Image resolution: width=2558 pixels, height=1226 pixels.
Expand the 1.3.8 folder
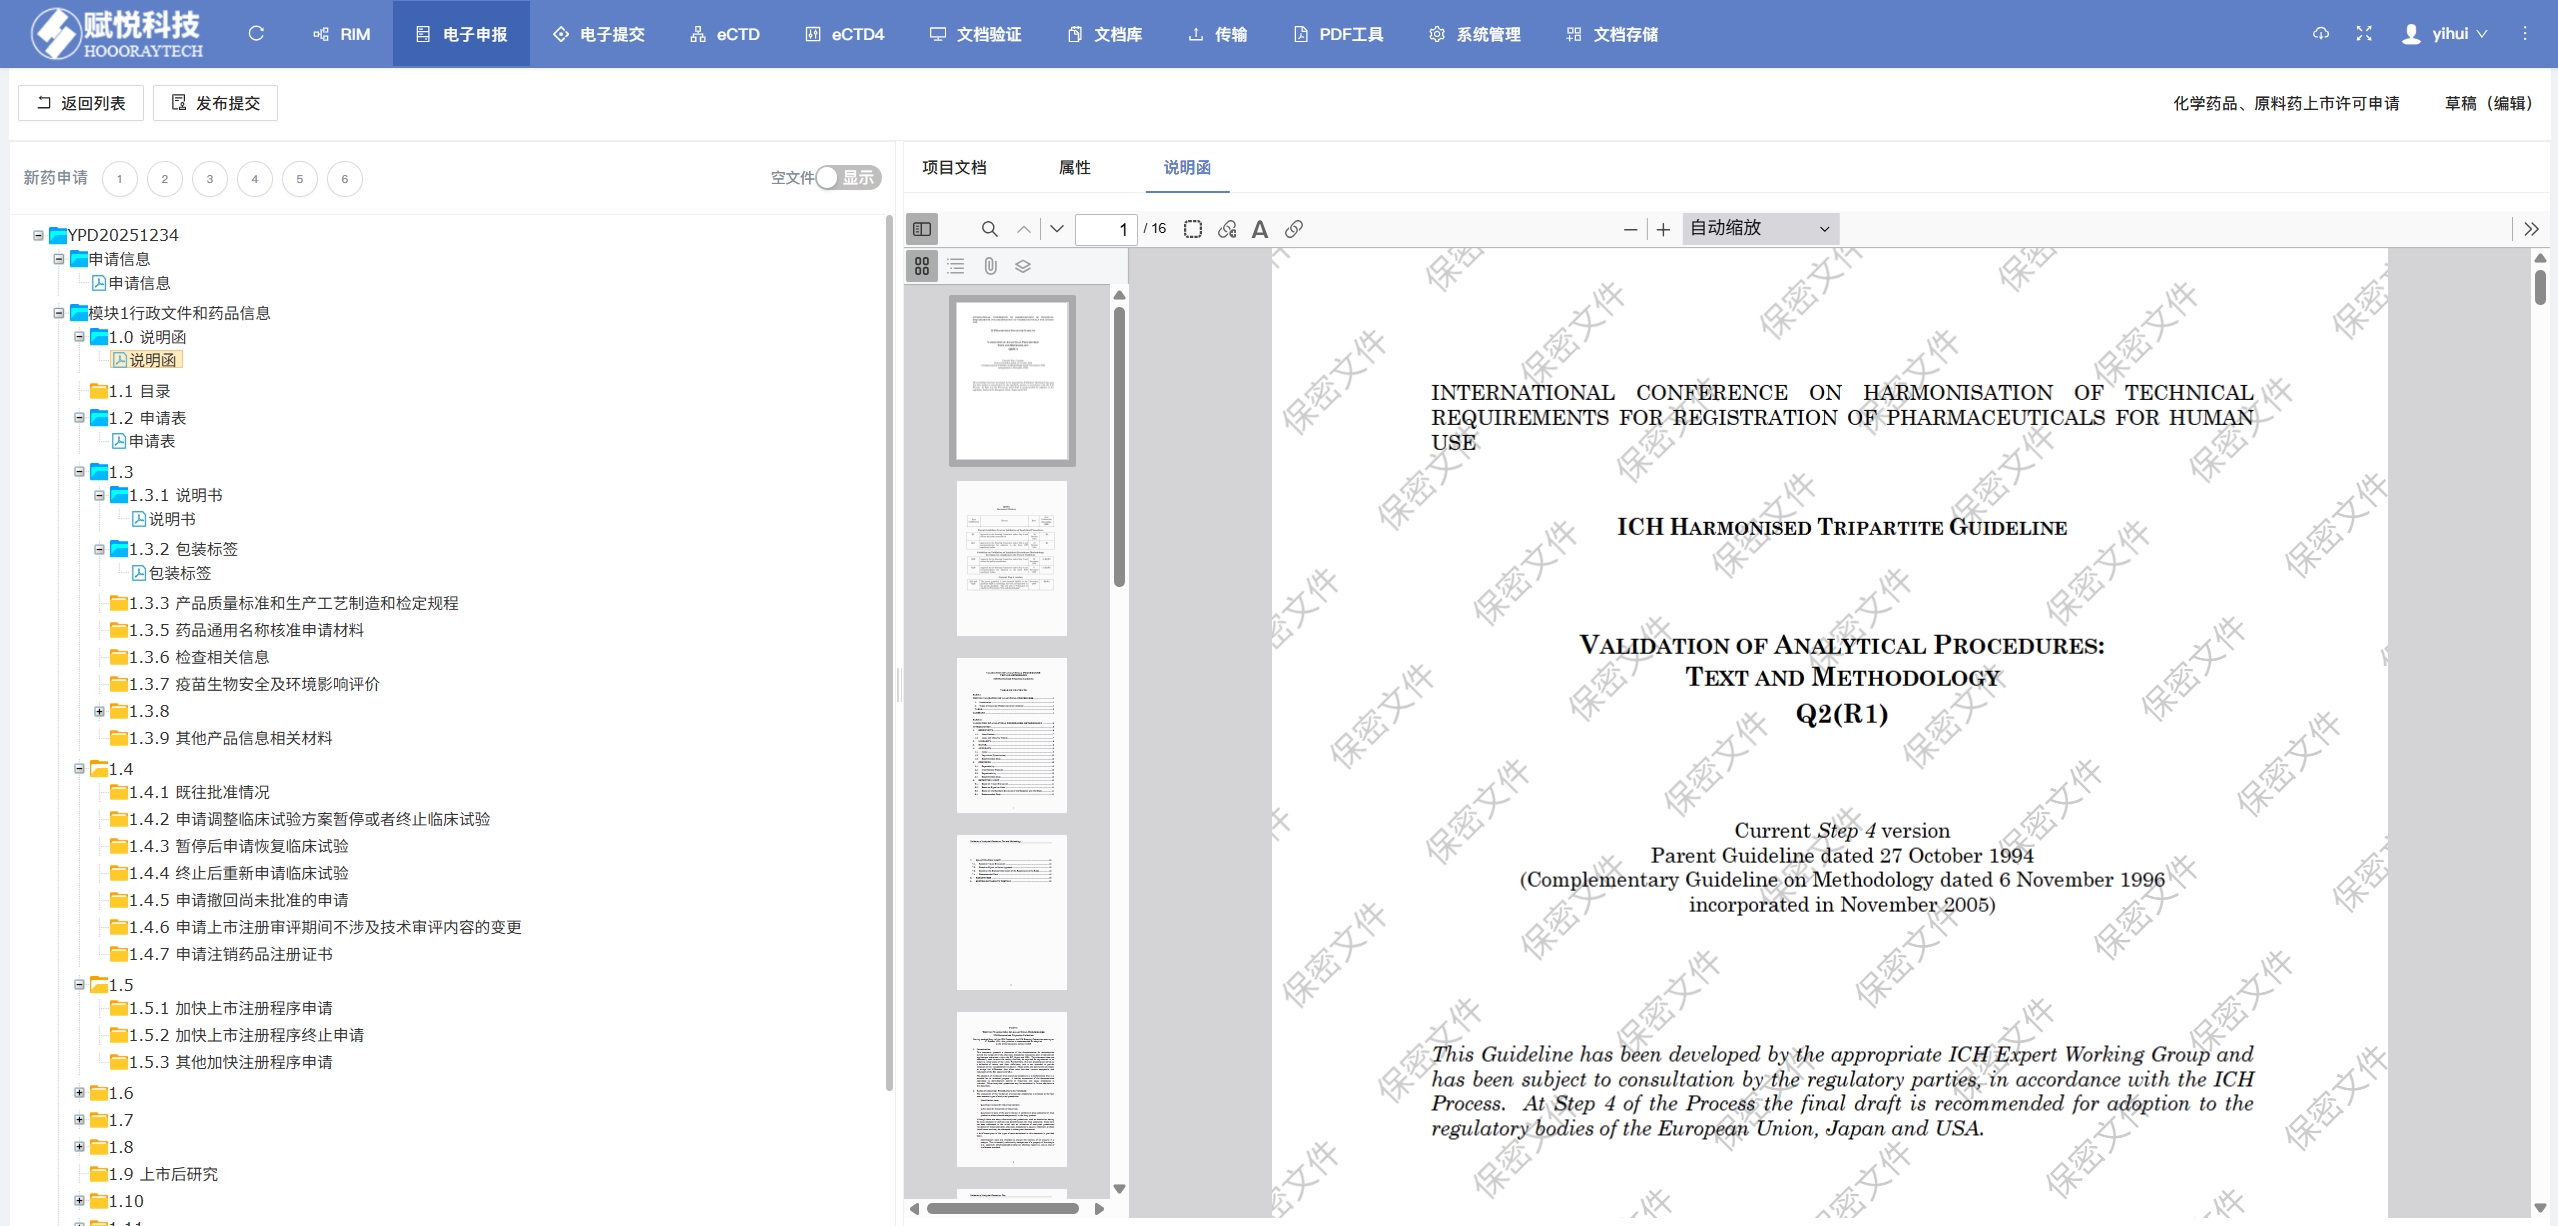[99, 711]
